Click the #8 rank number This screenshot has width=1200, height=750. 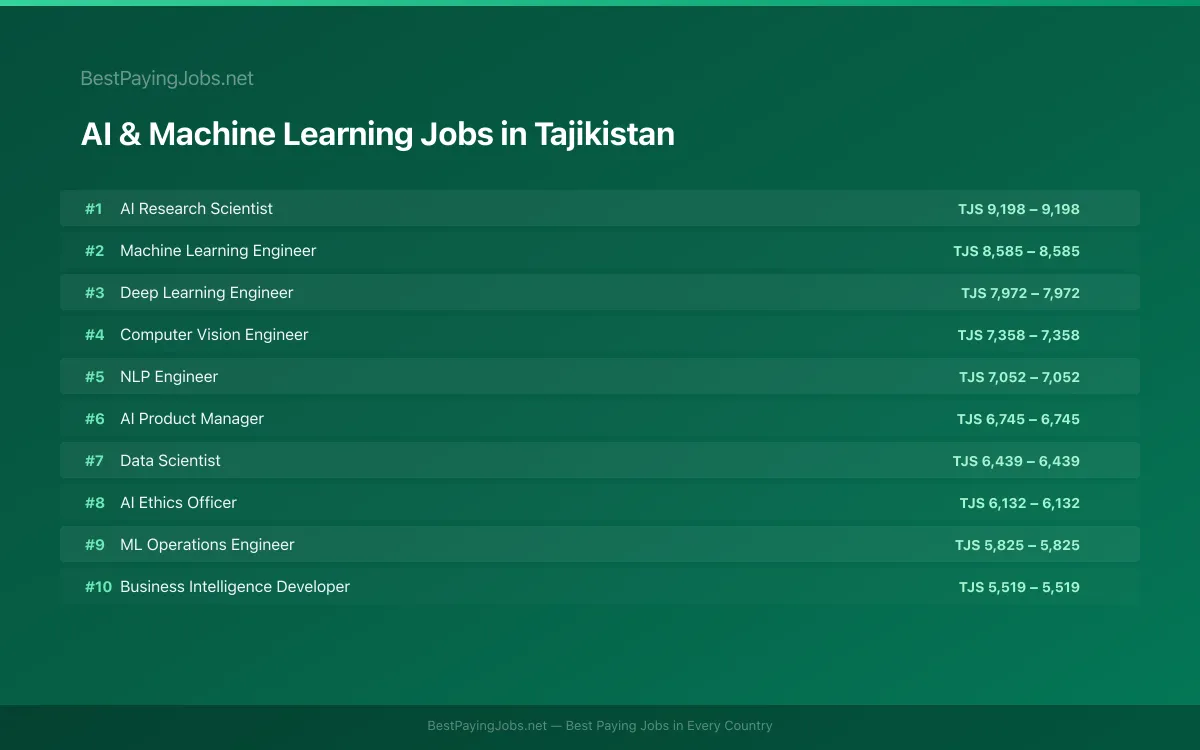coord(94,503)
